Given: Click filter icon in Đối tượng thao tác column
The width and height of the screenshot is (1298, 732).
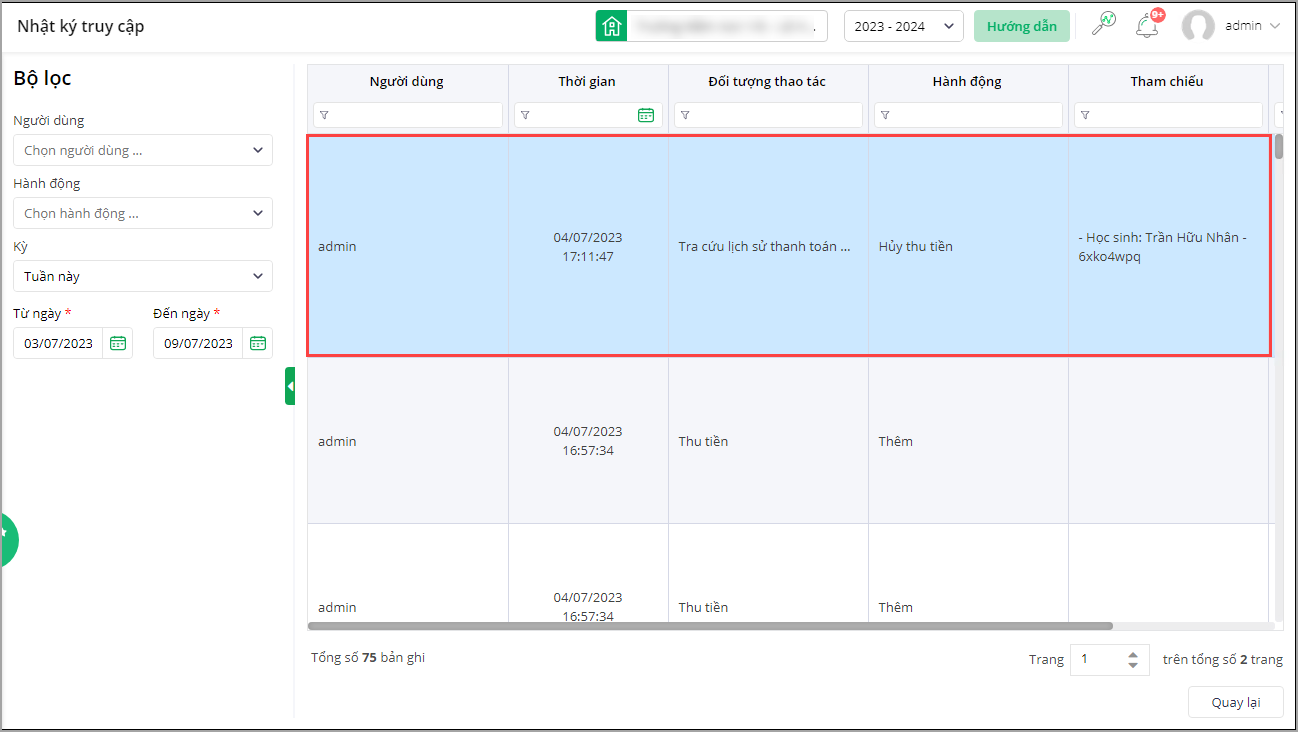Looking at the screenshot, I should (685, 115).
